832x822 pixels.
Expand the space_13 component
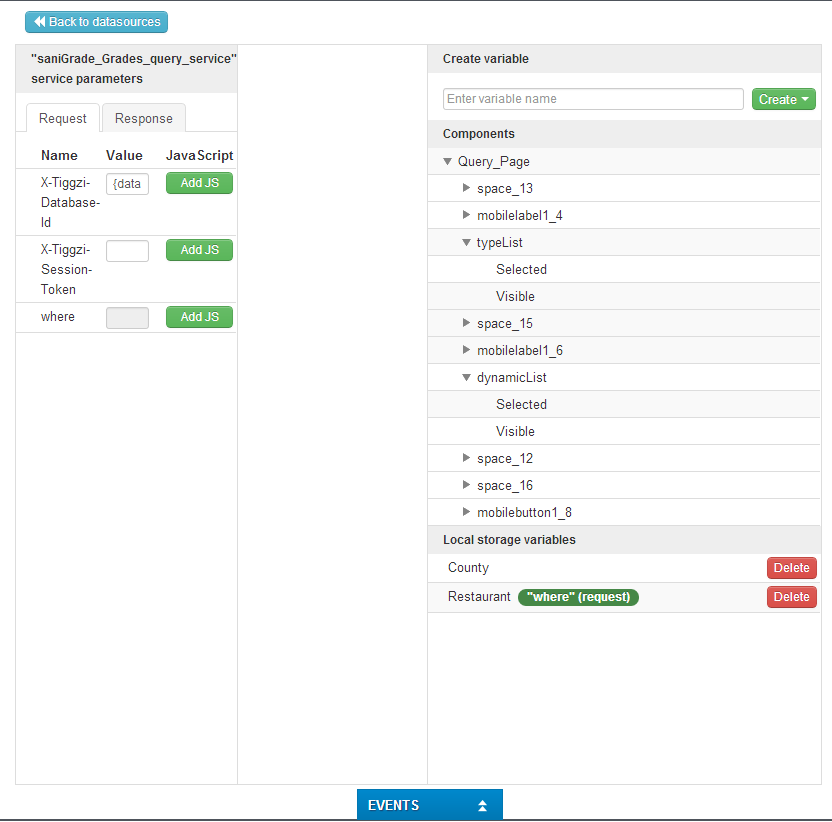click(466, 188)
